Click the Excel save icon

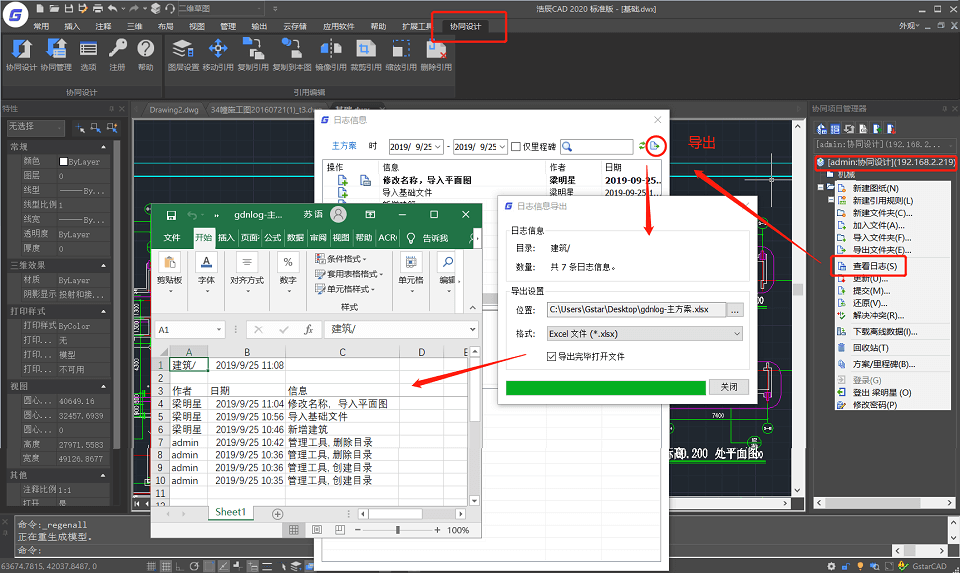click(171, 215)
